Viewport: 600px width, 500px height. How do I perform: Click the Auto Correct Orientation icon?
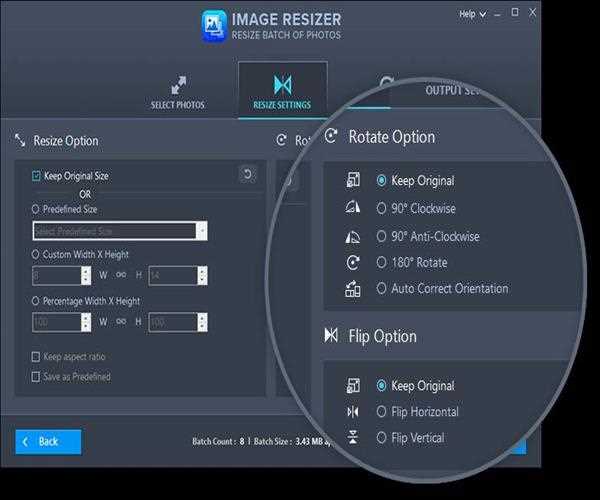coord(352,289)
